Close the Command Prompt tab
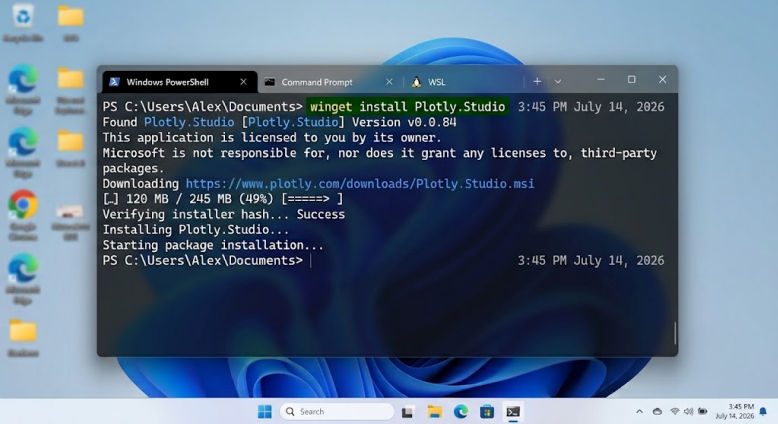Screen dimensions: 778x424 pos(389,82)
